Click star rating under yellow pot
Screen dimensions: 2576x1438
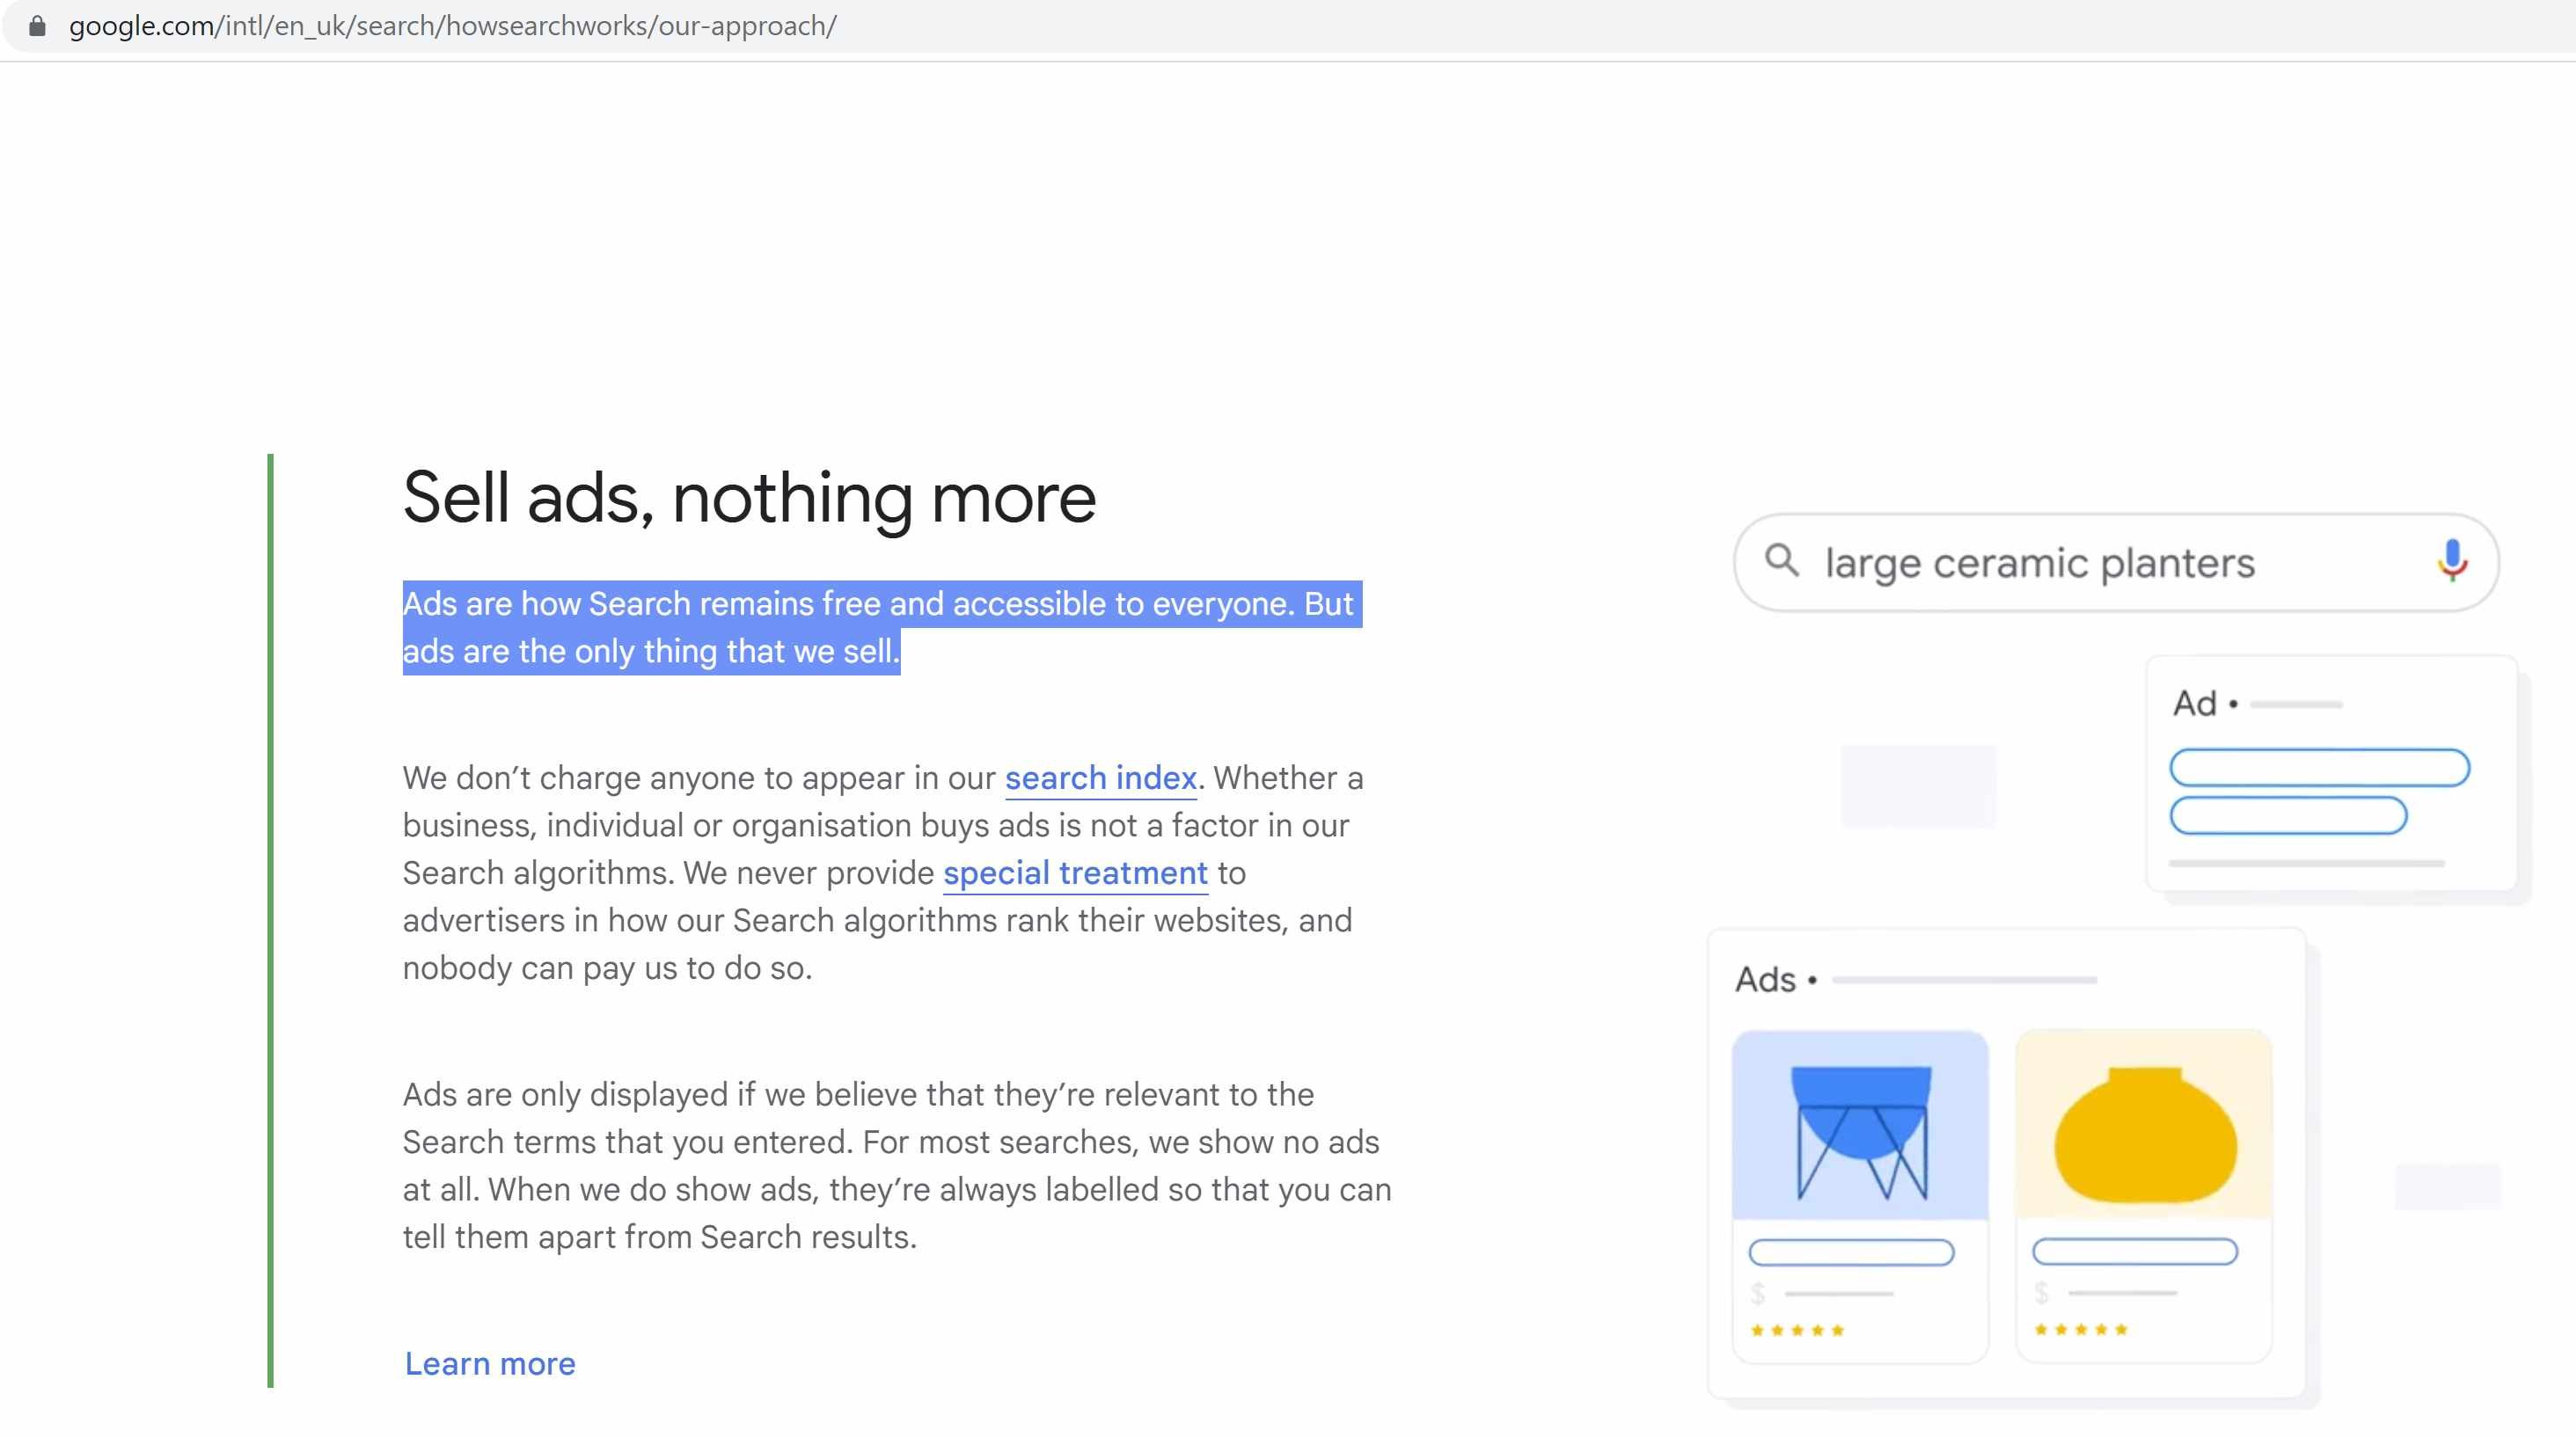coord(2081,1329)
